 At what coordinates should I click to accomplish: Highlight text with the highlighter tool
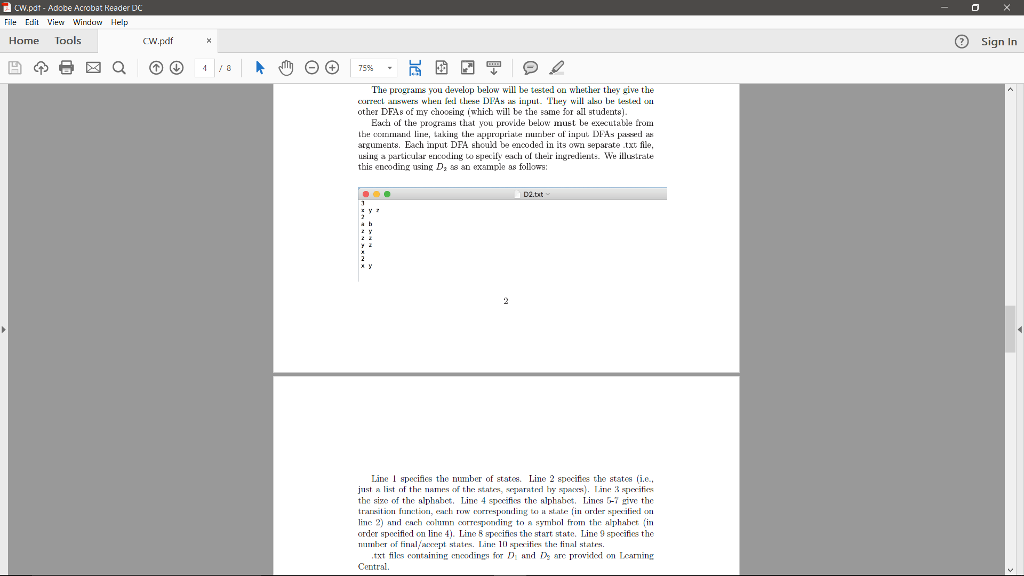pyautogui.click(x=556, y=67)
